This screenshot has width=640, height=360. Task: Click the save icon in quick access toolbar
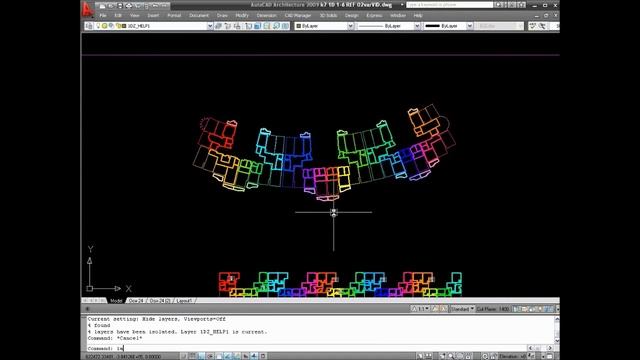pyautogui.click(x=120, y=6)
